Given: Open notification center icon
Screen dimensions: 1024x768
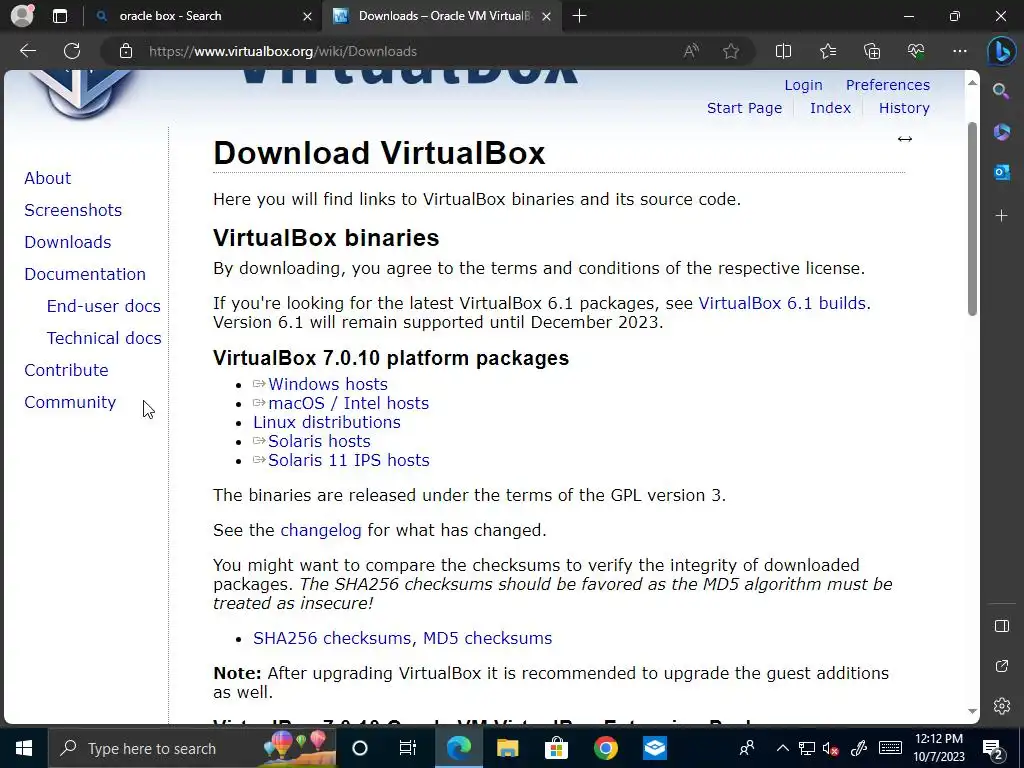Looking at the screenshot, I should (x=993, y=748).
